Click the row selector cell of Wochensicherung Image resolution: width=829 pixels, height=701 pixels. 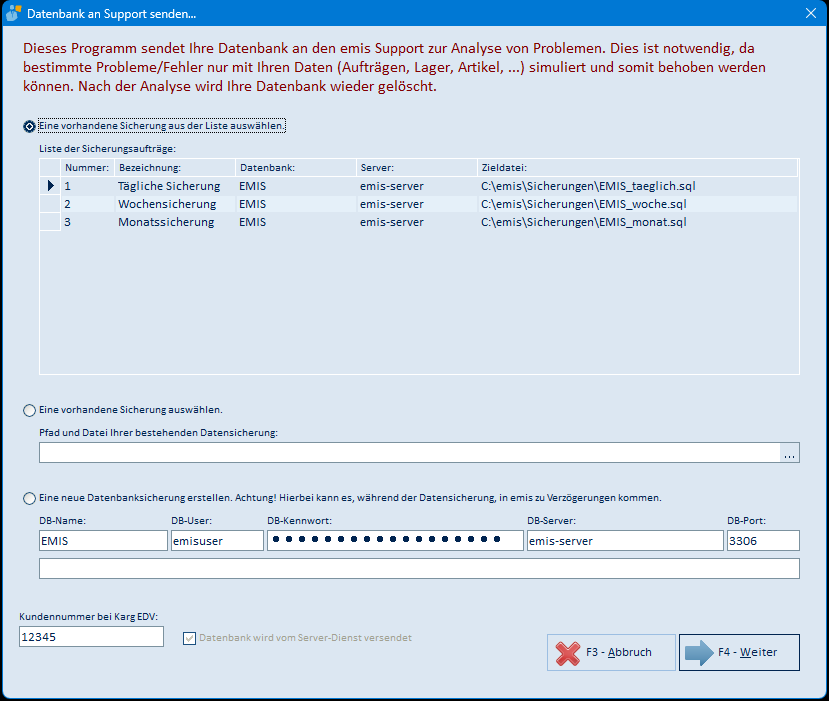click(x=50, y=204)
